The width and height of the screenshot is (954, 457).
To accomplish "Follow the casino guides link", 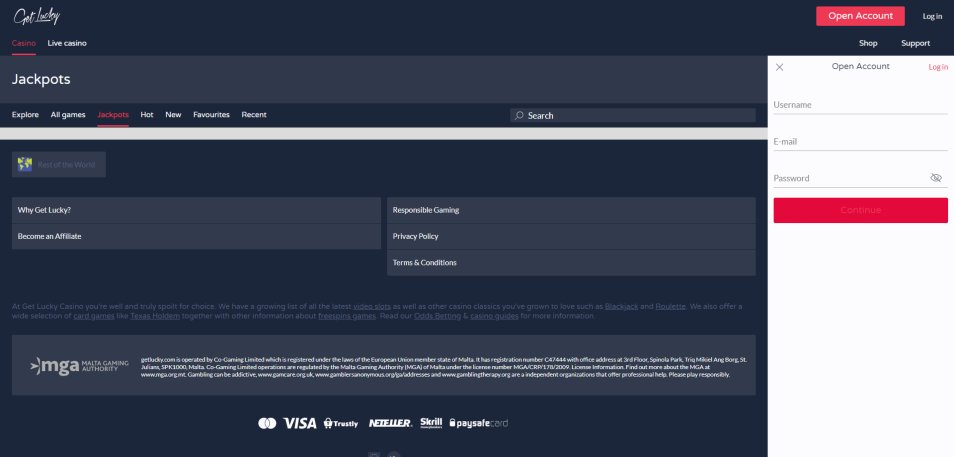I will coord(494,316).
